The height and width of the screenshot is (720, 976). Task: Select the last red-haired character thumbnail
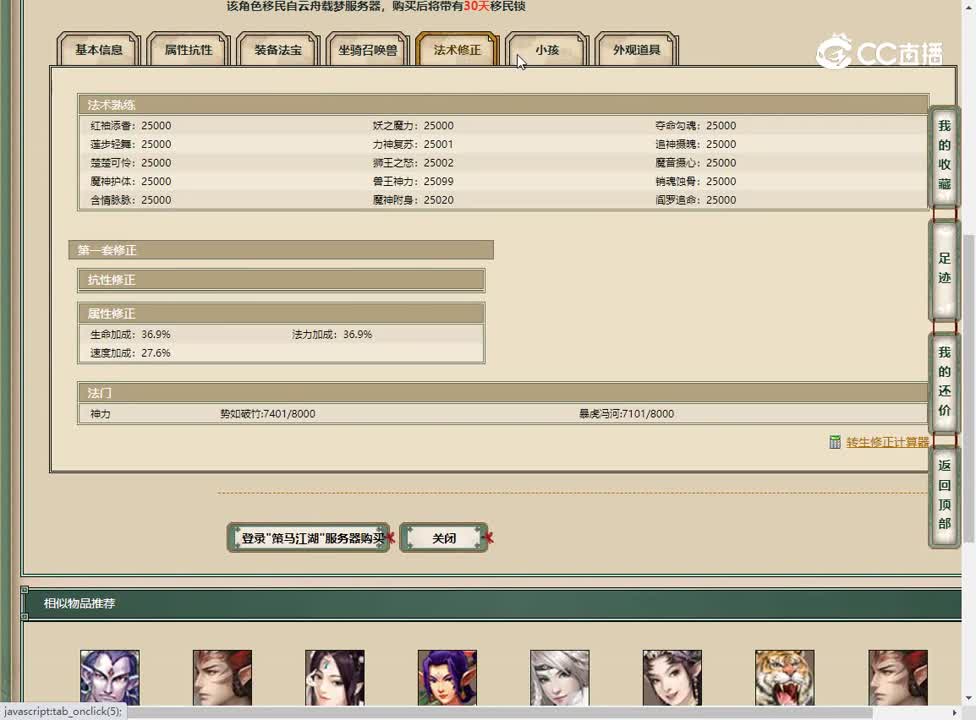coord(898,677)
